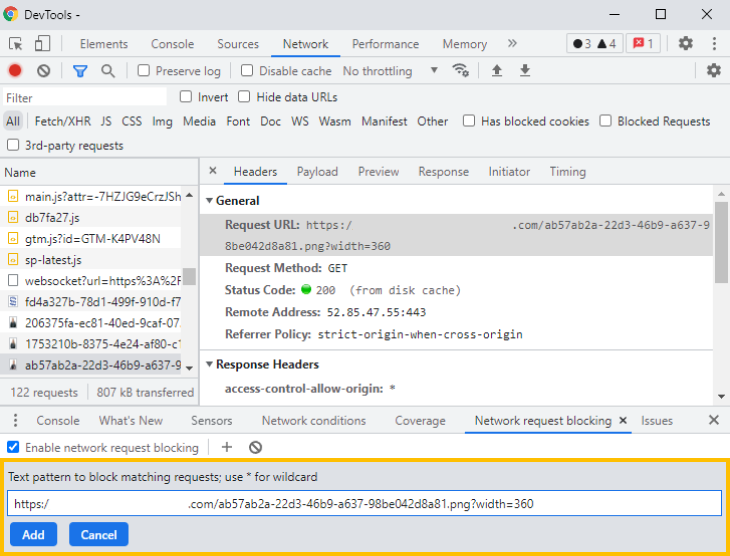Click the export HAR download icon
730x556 pixels.
[524, 71]
